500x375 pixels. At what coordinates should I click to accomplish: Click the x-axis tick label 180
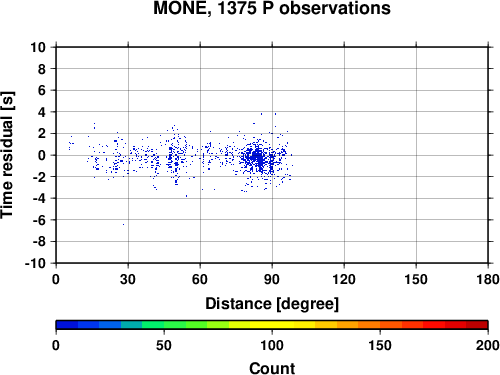point(488,279)
